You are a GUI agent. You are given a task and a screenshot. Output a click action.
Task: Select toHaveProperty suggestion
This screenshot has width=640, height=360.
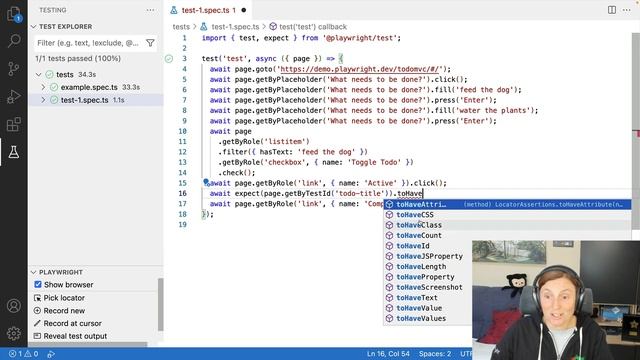click(x=428, y=277)
